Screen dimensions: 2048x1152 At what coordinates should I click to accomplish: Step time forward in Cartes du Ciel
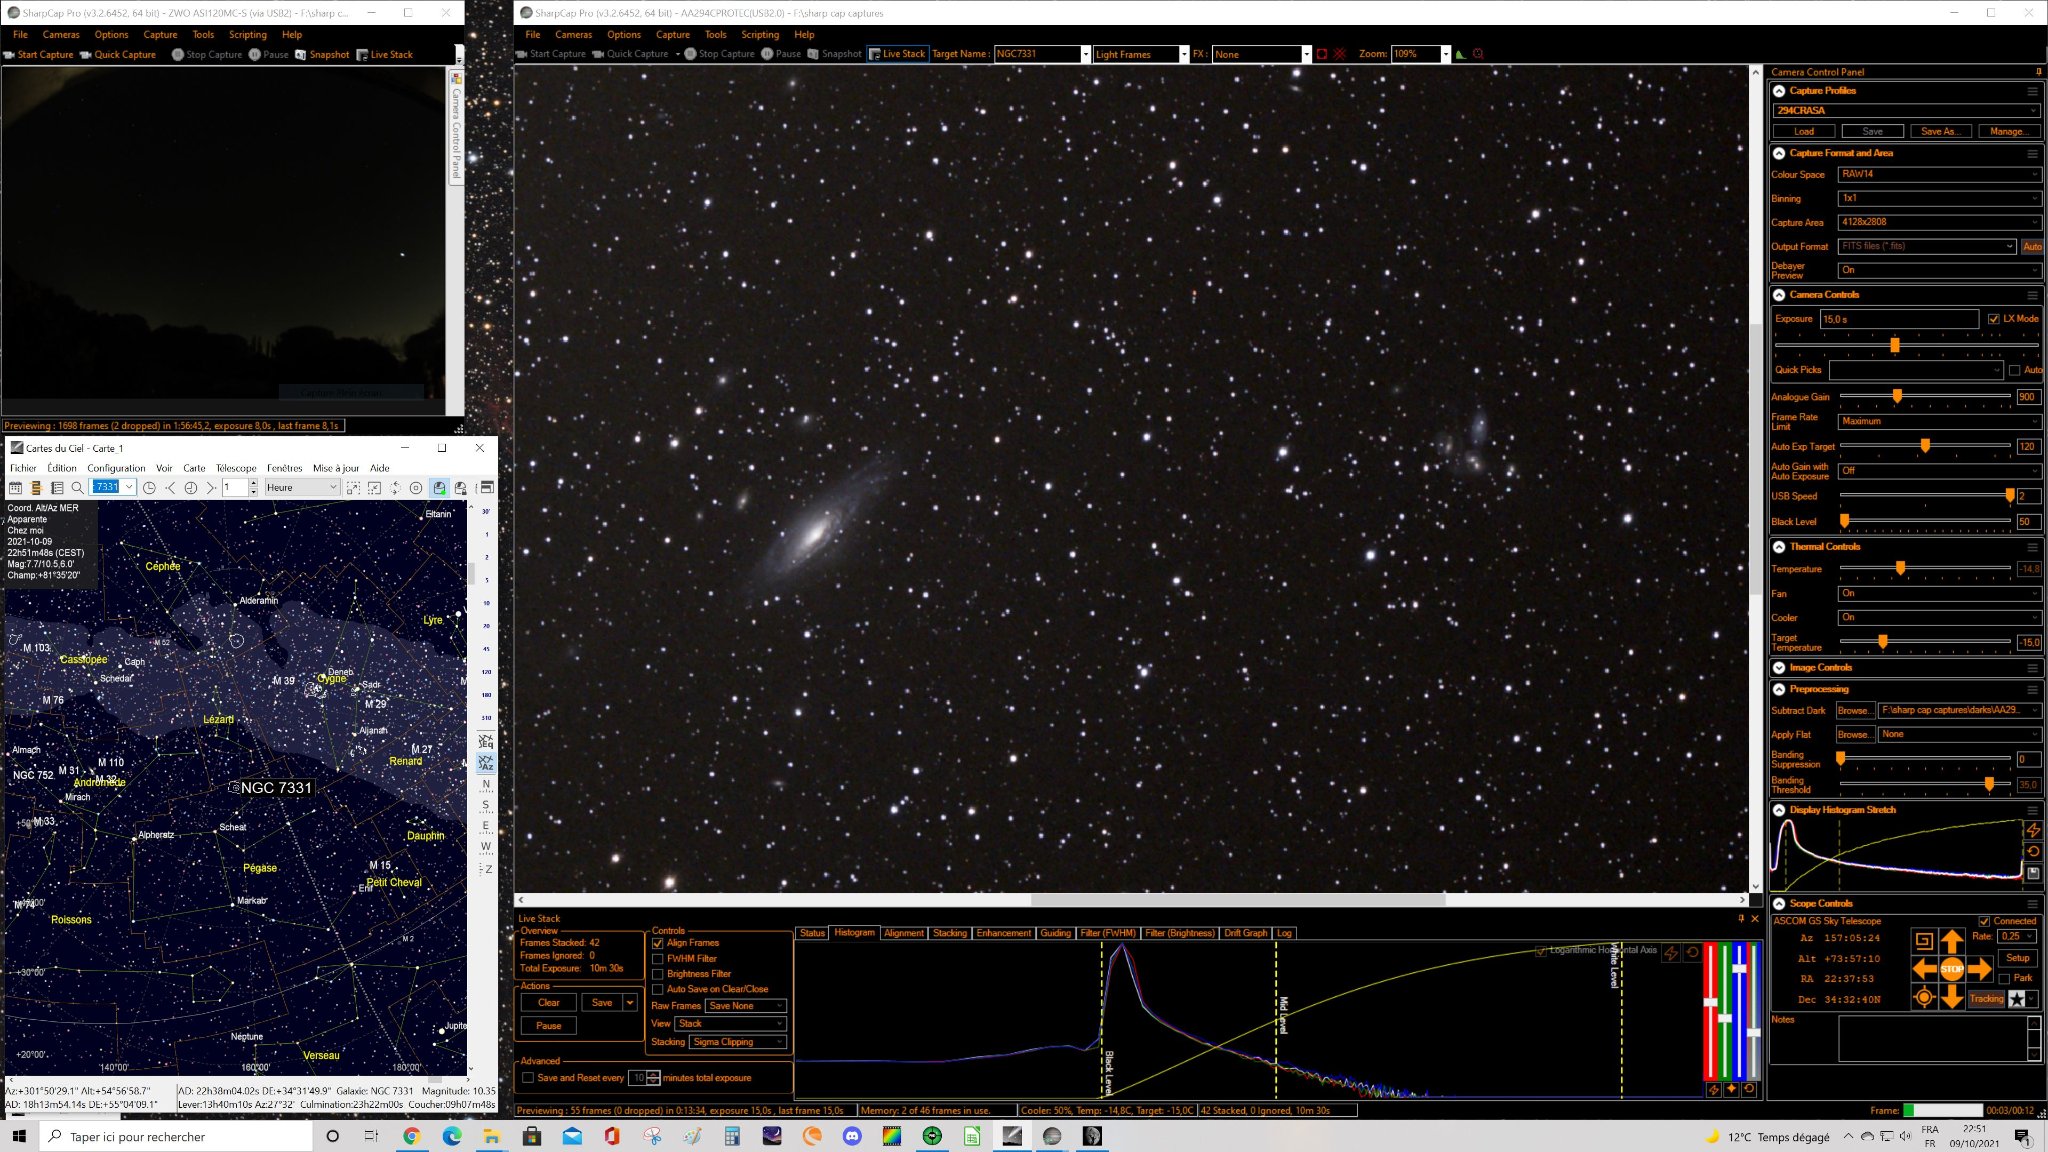[x=211, y=488]
